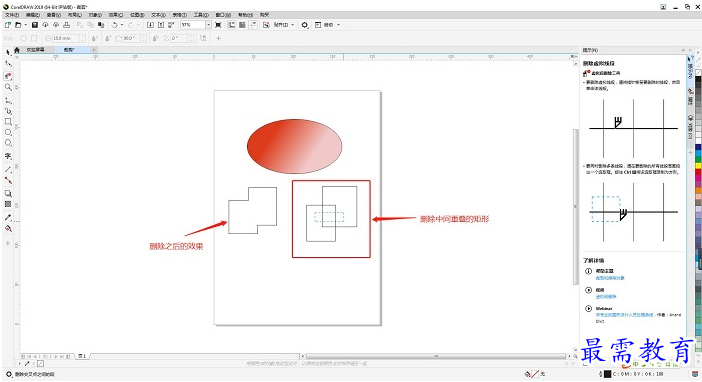Image resolution: width=702 pixels, height=382 pixels.
Task: Select the Freehand curve tool
Action: (8, 100)
